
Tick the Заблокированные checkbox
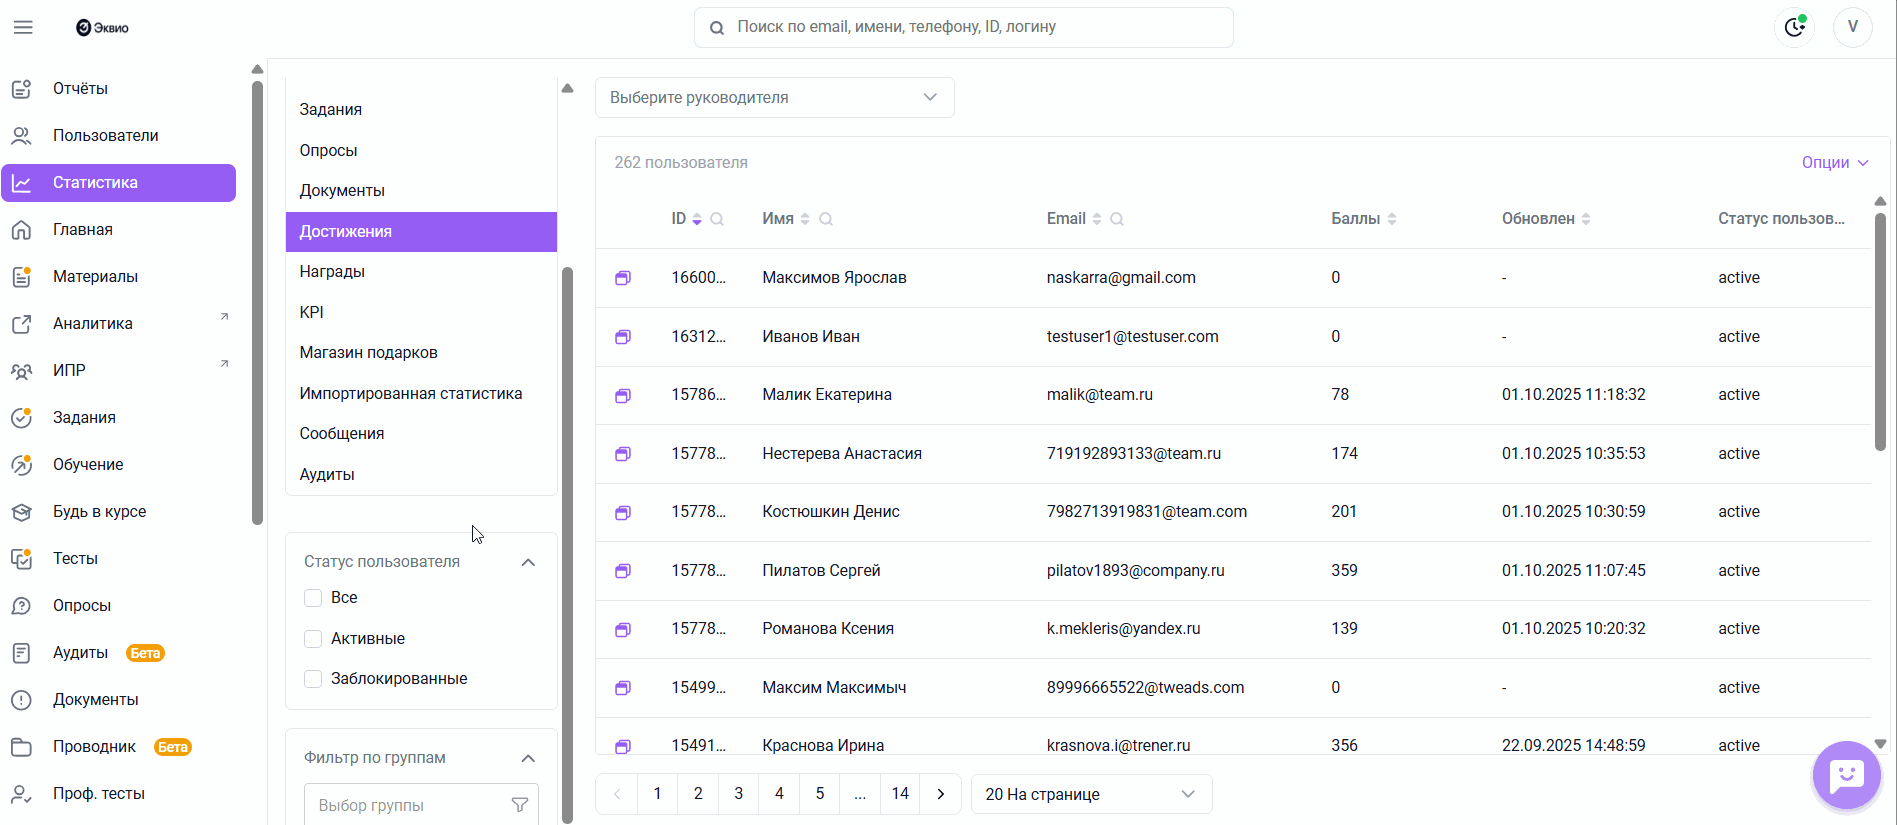(x=313, y=679)
